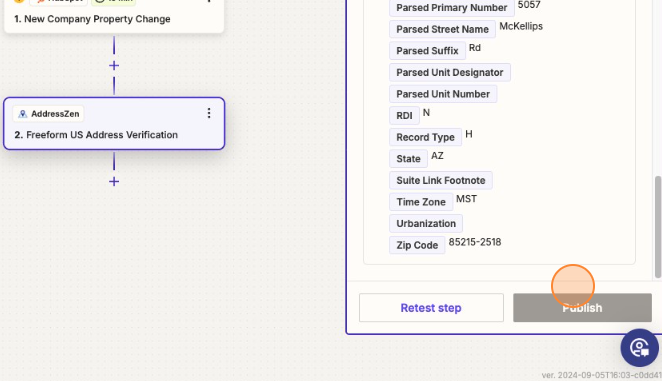Click the Parsed Unit Number label
Viewport: 662px width, 381px height.
[443, 94]
